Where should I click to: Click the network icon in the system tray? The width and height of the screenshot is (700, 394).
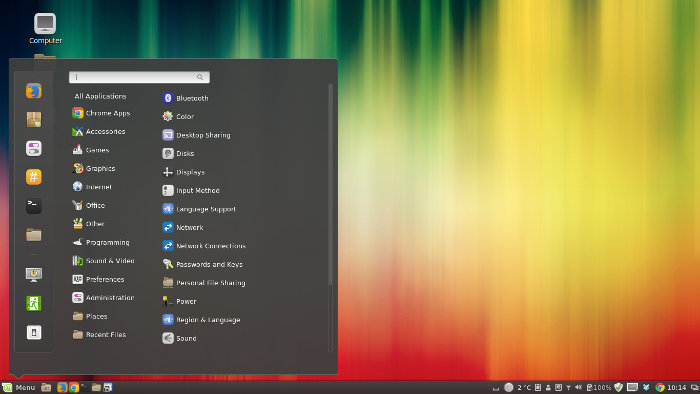click(x=568, y=387)
